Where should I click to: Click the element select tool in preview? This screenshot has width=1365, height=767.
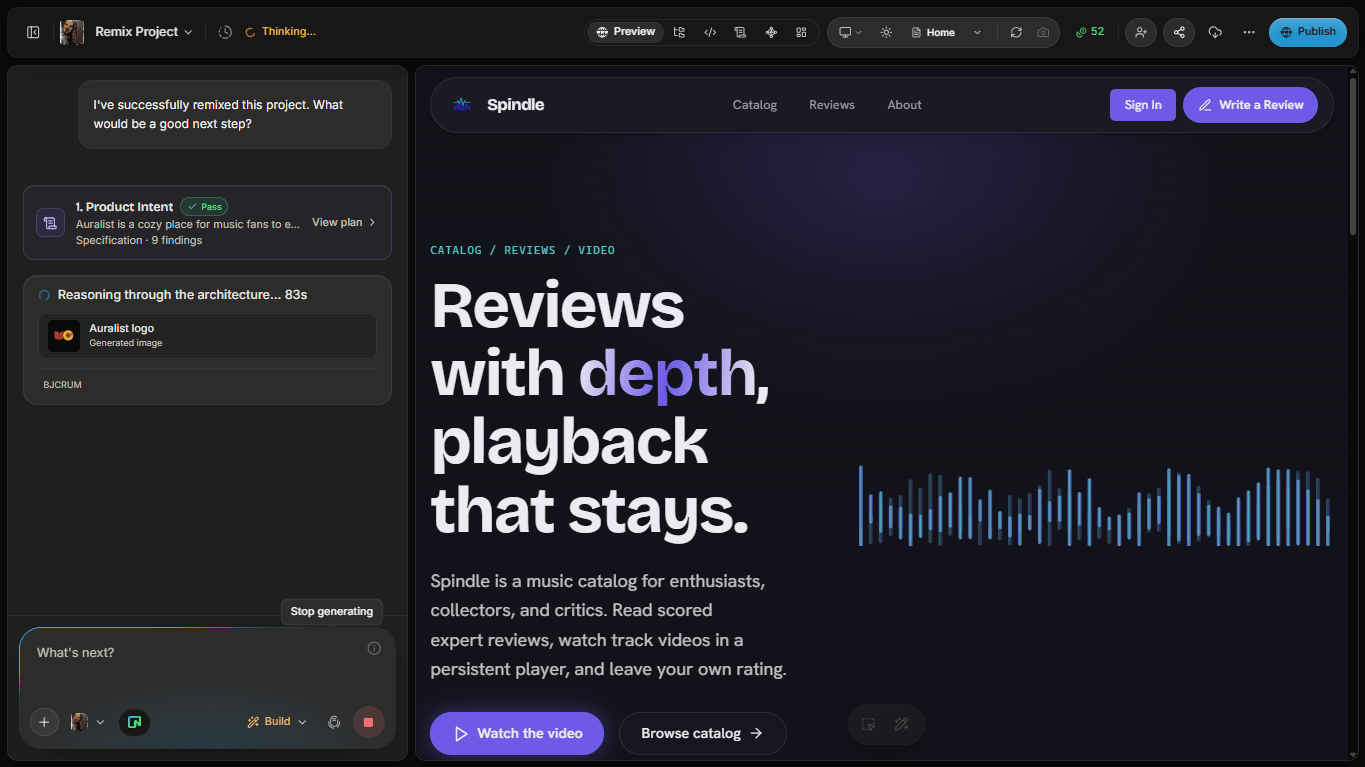pyautogui.click(x=869, y=725)
